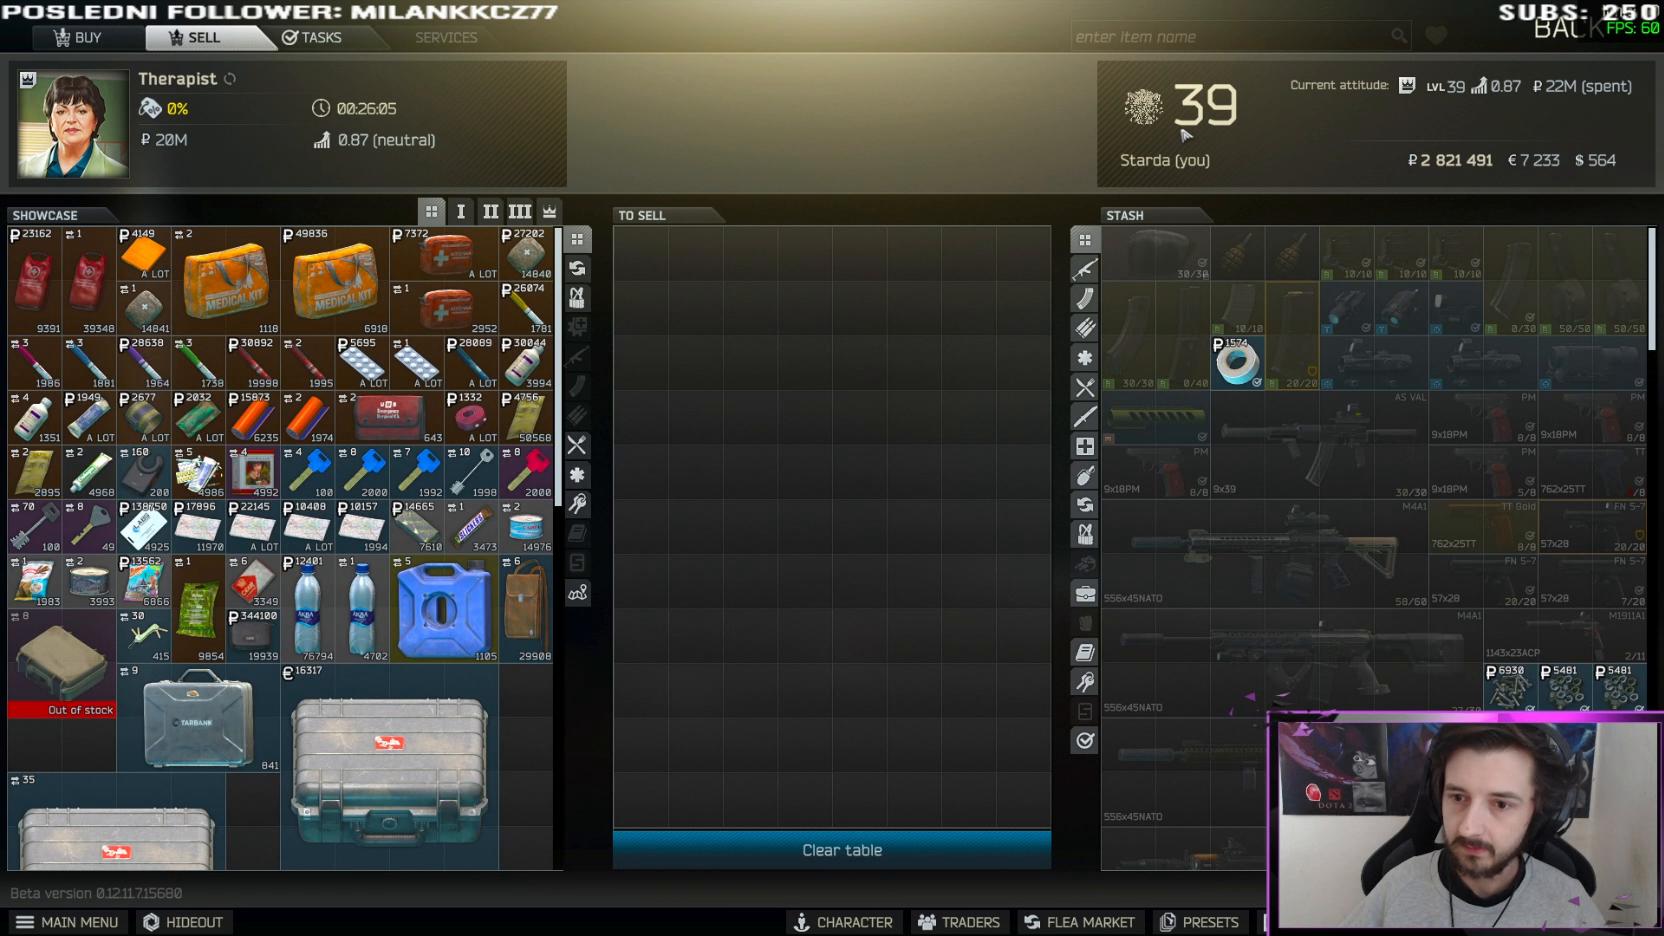Filter stash by info notebook icon

point(1085,652)
